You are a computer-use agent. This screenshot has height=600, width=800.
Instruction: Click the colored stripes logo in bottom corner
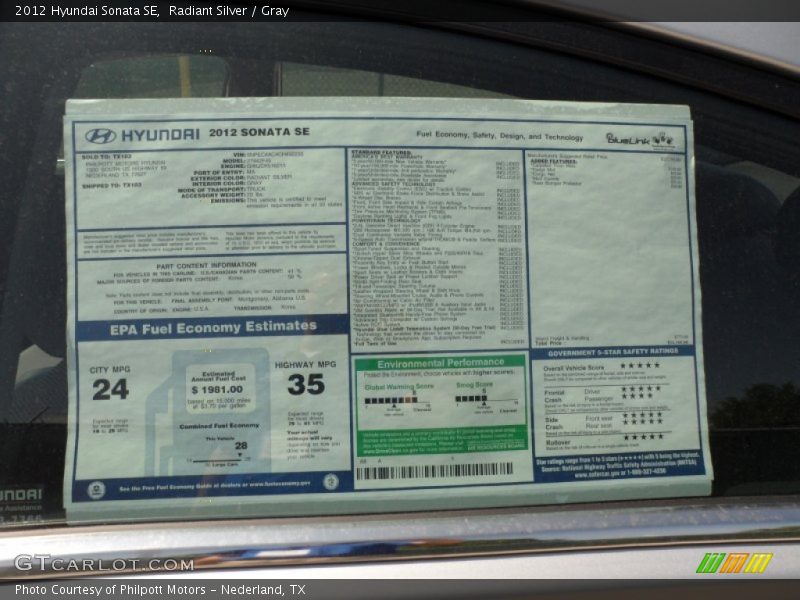(x=734, y=563)
